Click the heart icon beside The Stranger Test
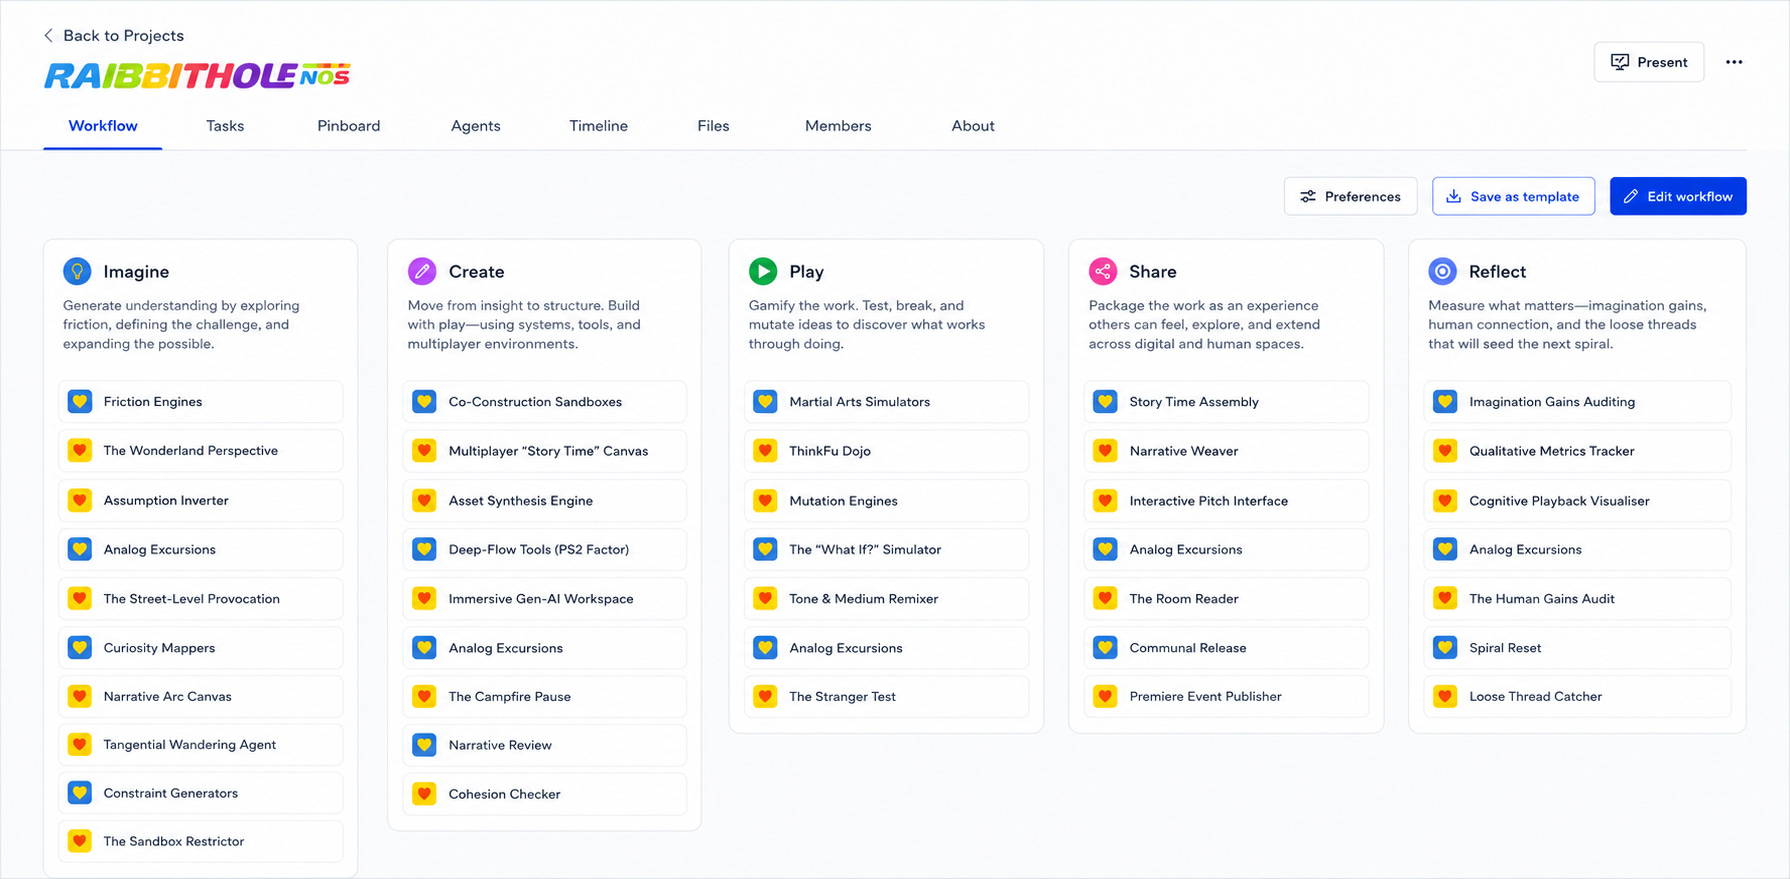 tap(766, 696)
